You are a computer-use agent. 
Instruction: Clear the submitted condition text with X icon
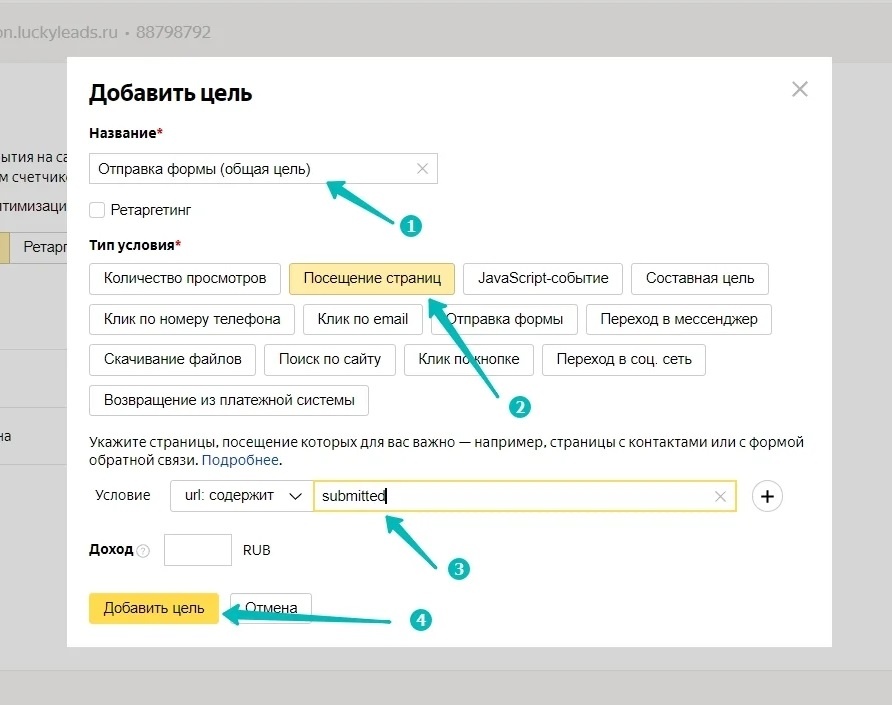(720, 496)
